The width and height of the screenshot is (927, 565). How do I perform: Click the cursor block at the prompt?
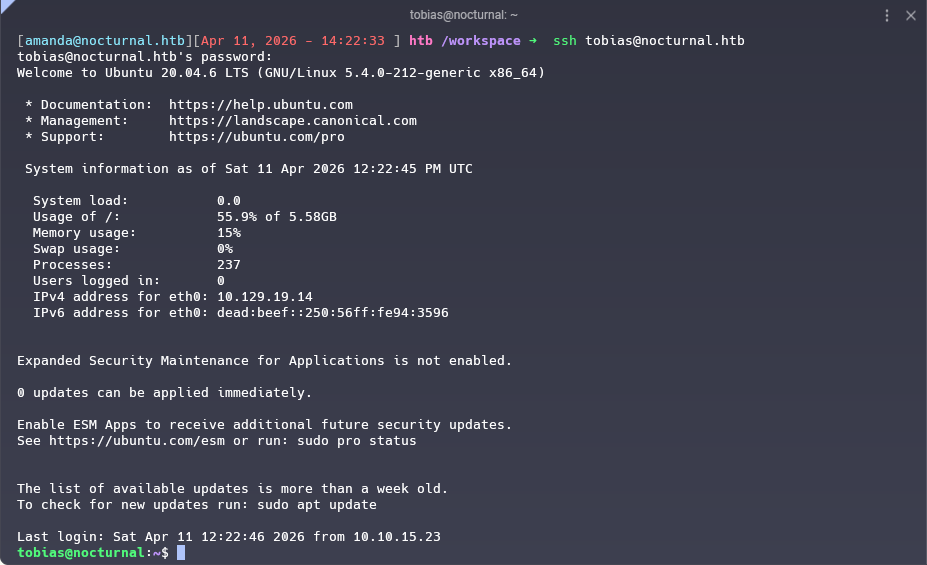pos(181,553)
